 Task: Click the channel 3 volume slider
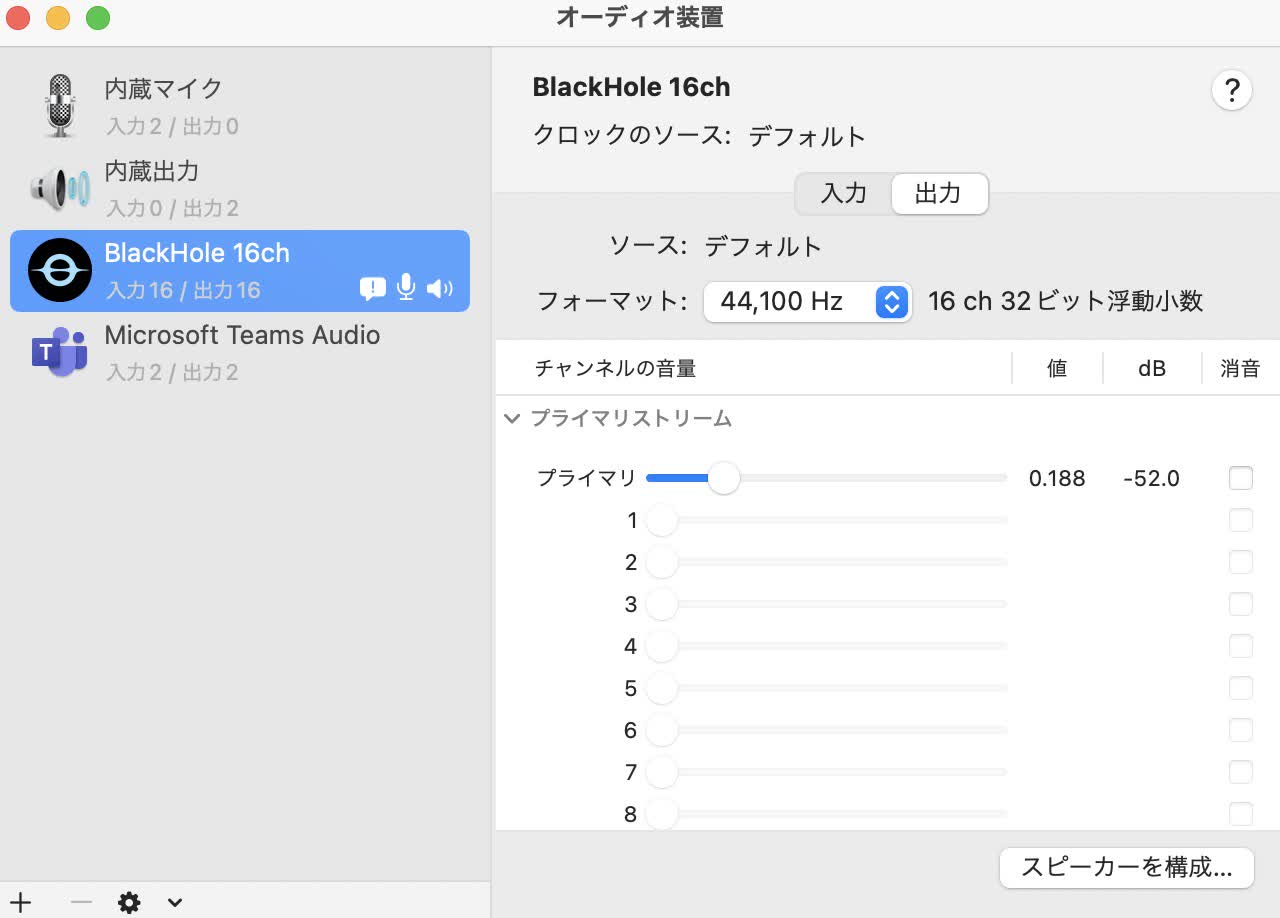(827, 604)
